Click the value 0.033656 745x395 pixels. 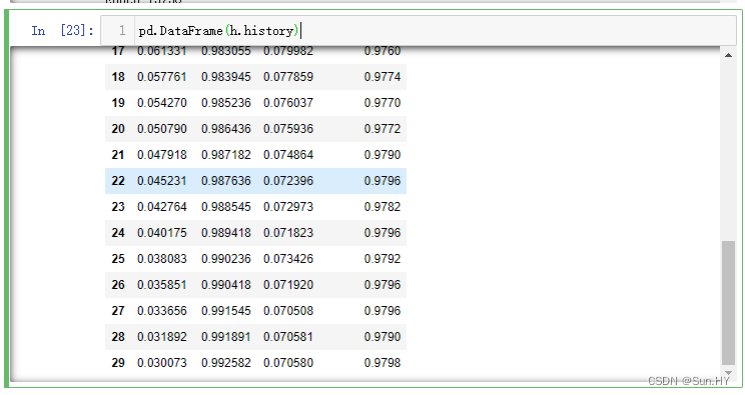(162, 311)
